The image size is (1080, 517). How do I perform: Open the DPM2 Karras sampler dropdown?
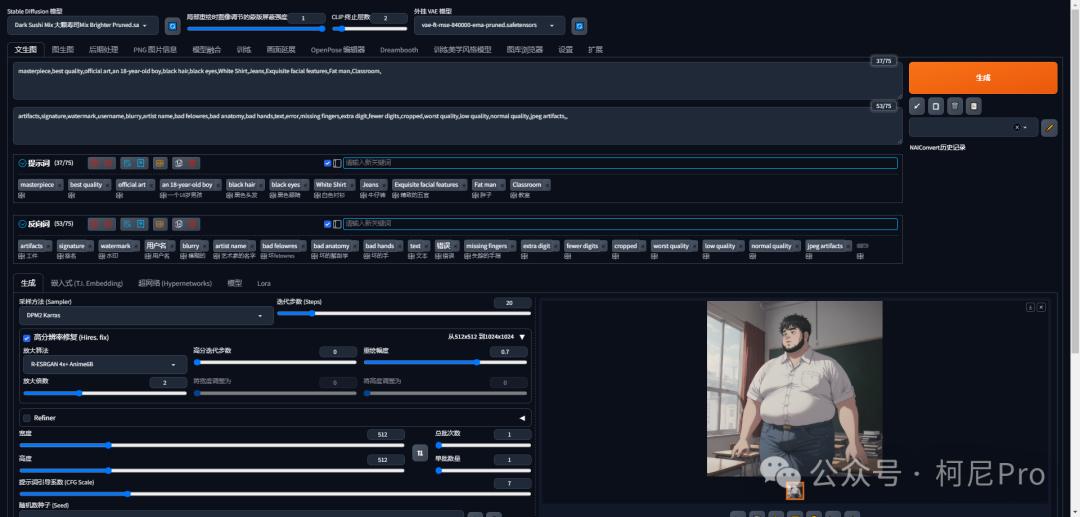(x=145, y=315)
